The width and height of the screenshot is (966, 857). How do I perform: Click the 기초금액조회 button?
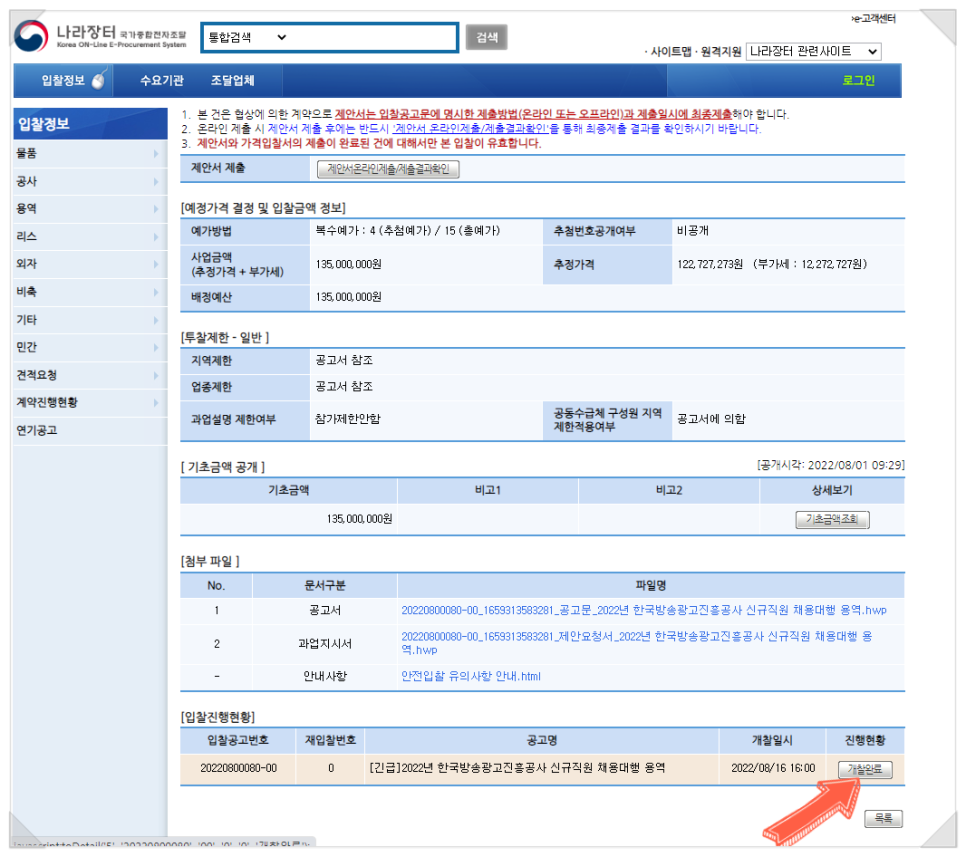click(832, 519)
